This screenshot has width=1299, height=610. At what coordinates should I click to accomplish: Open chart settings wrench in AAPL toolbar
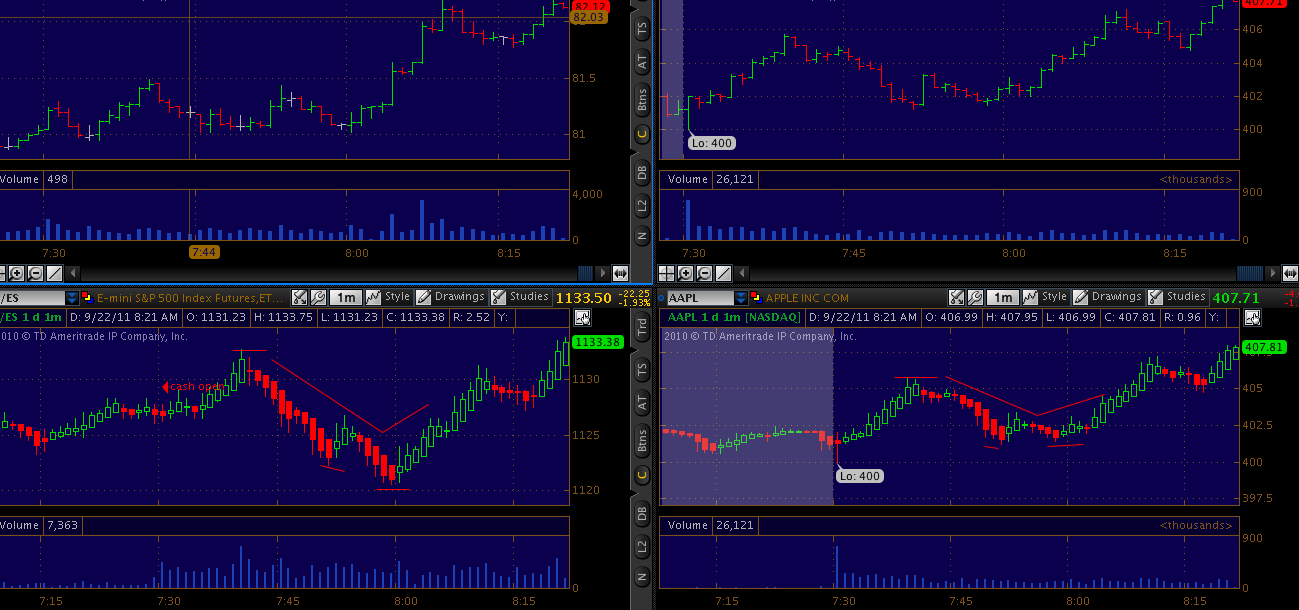click(976, 297)
